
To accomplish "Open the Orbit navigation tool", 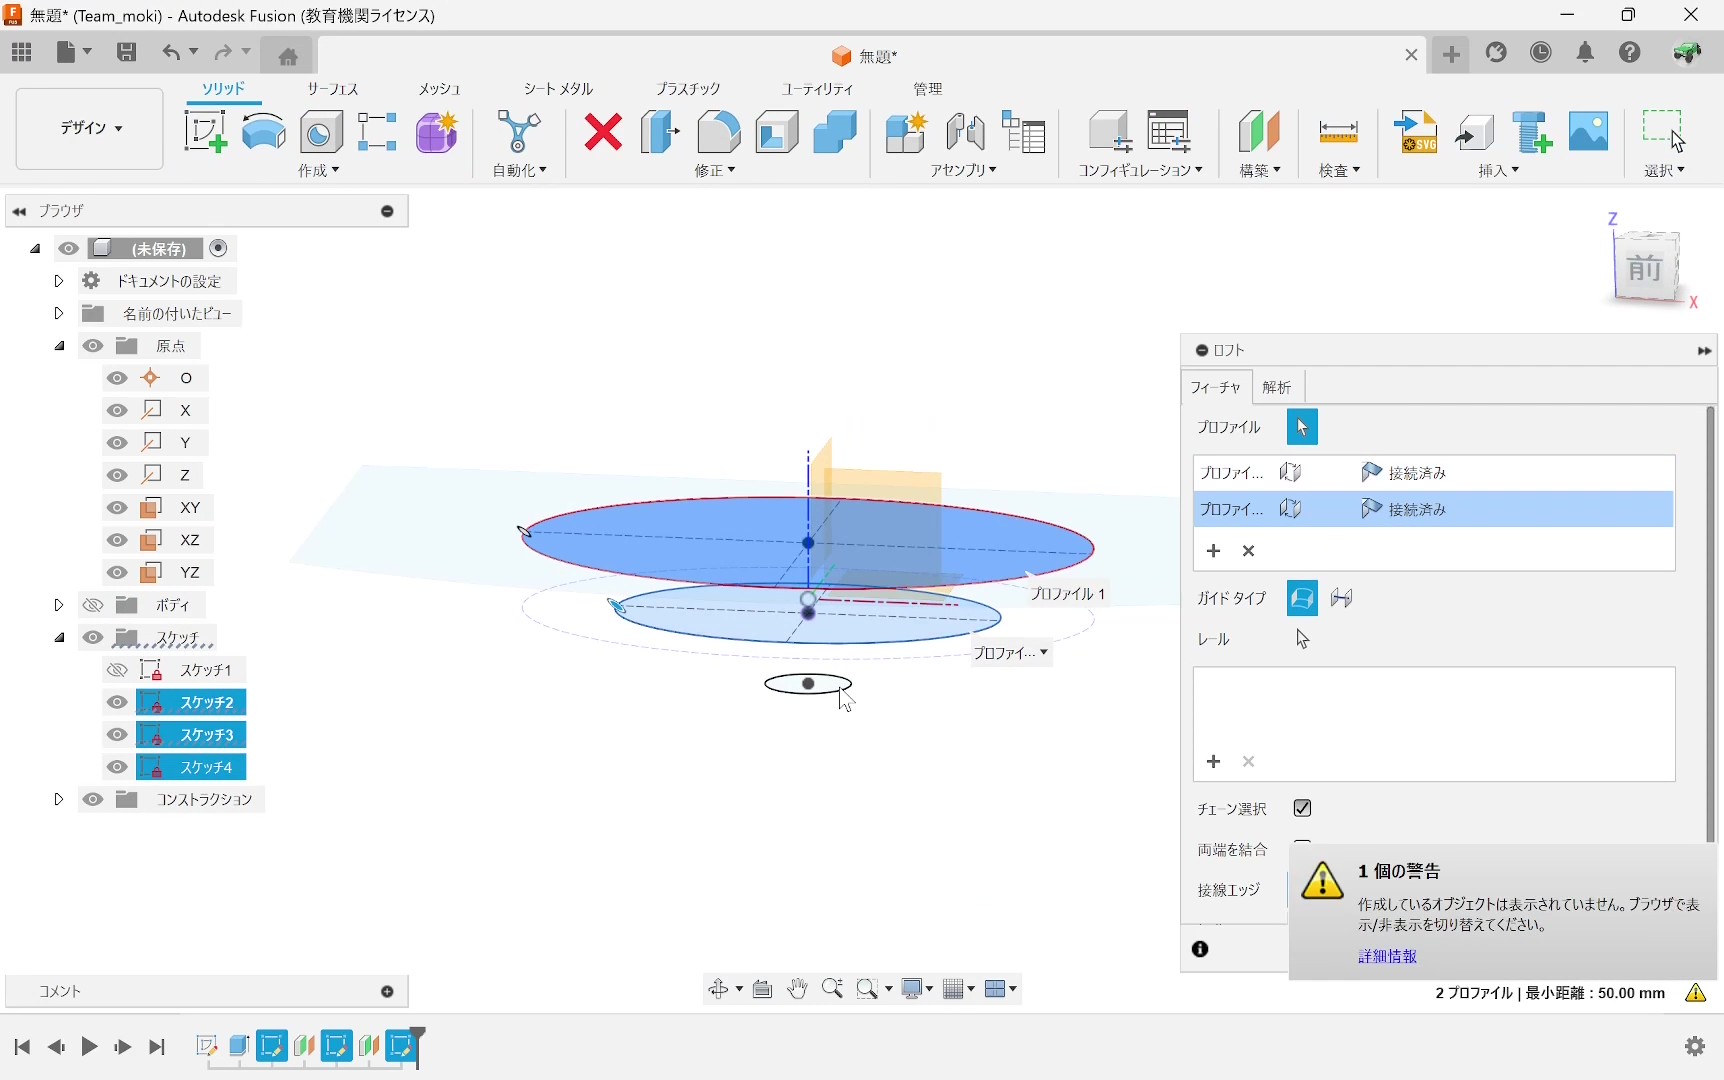I will pos(718,989).
